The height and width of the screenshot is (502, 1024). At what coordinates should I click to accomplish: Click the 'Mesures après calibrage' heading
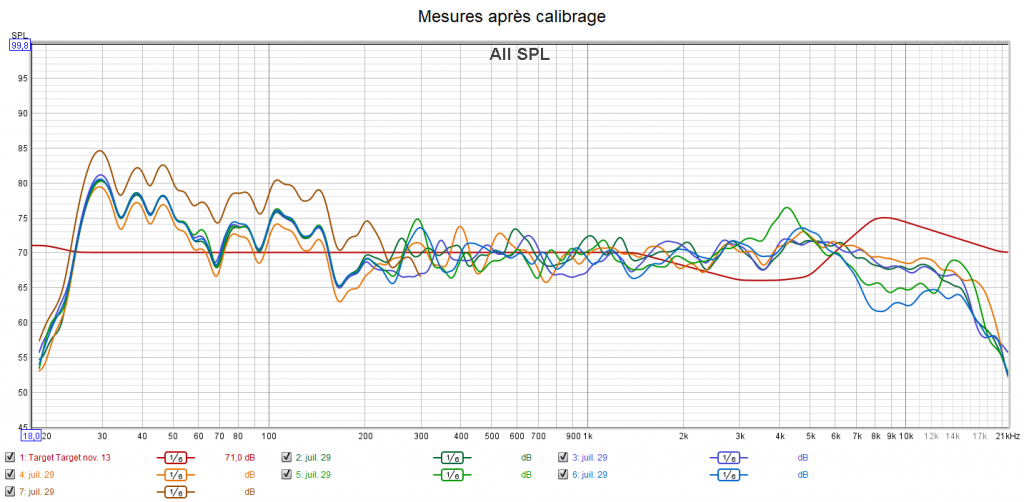point(512,16)
